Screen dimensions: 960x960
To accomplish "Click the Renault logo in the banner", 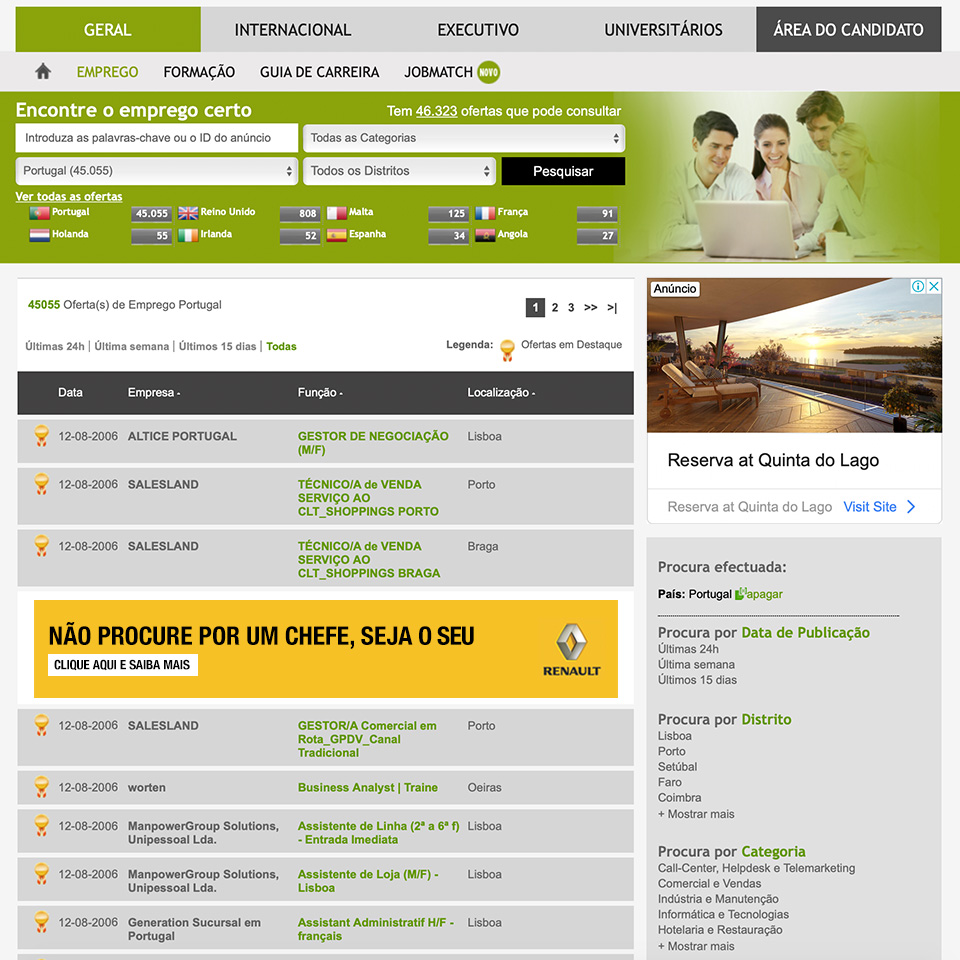I will click(571, 650).
